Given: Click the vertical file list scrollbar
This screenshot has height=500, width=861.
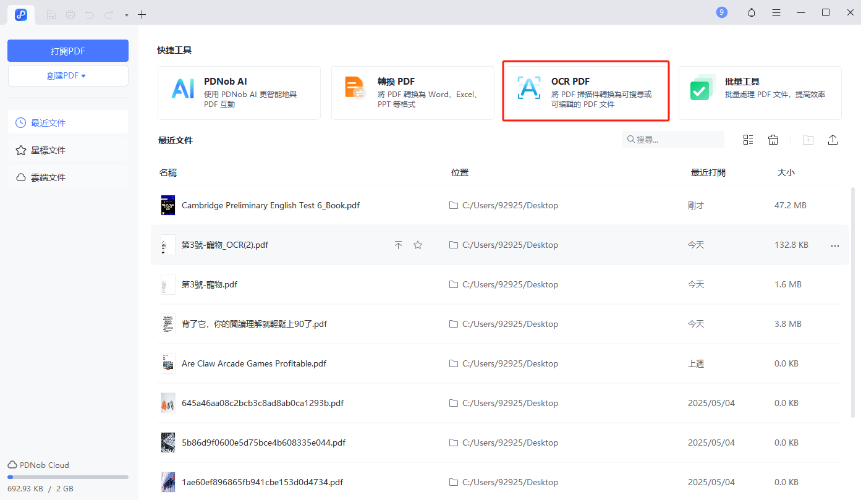Looking at the screenshot, I should click(853, 302).
